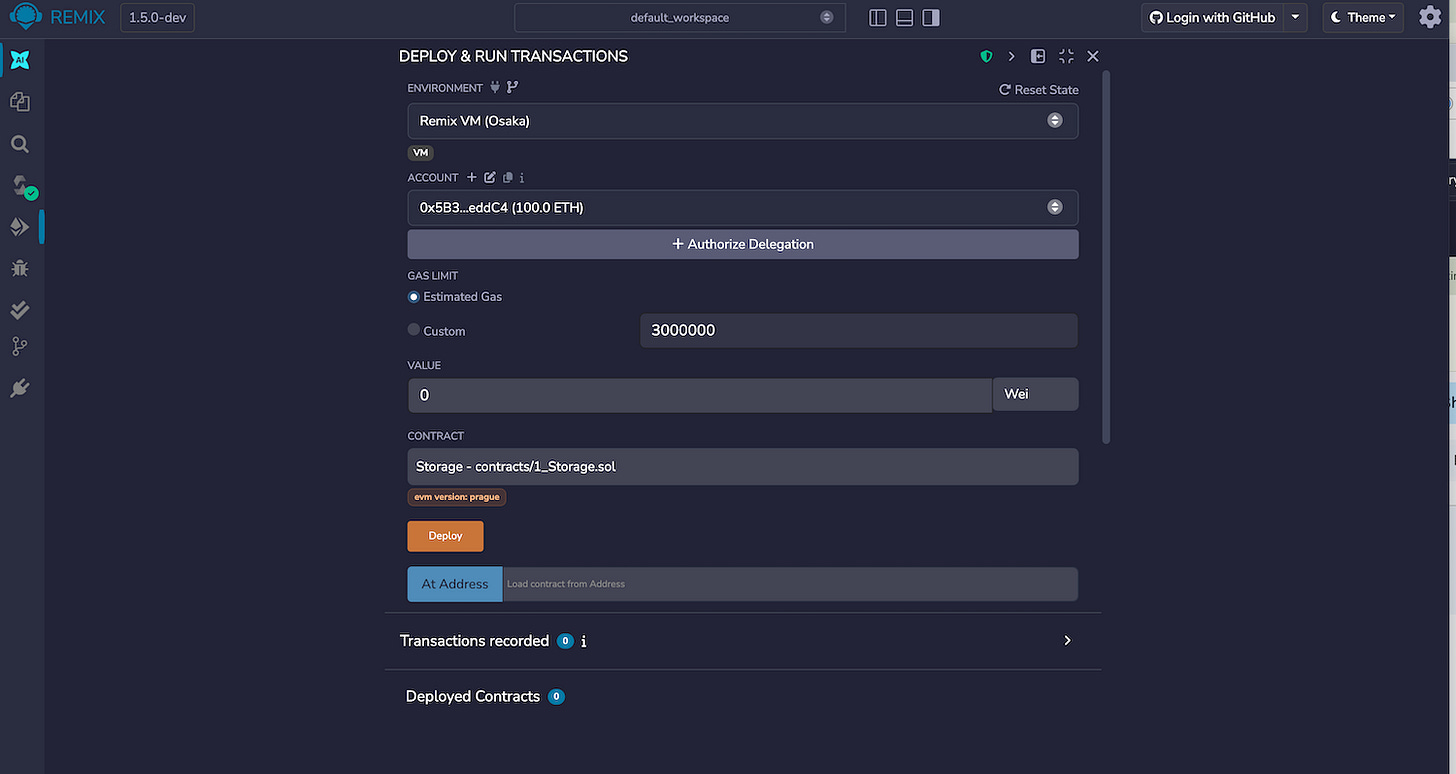The height and width of the screenshot is (774, 1456).
Task: Click the Remix logo home icon
Action: pos(25,17)
